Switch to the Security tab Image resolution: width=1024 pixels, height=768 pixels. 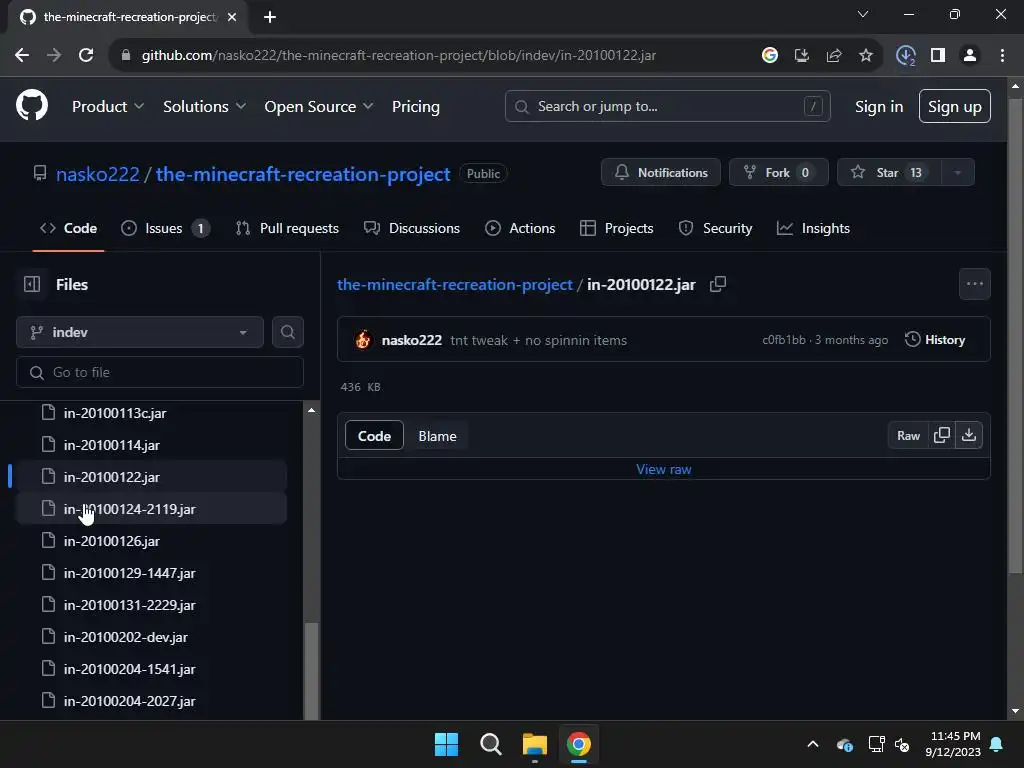[x=716, y=228]
